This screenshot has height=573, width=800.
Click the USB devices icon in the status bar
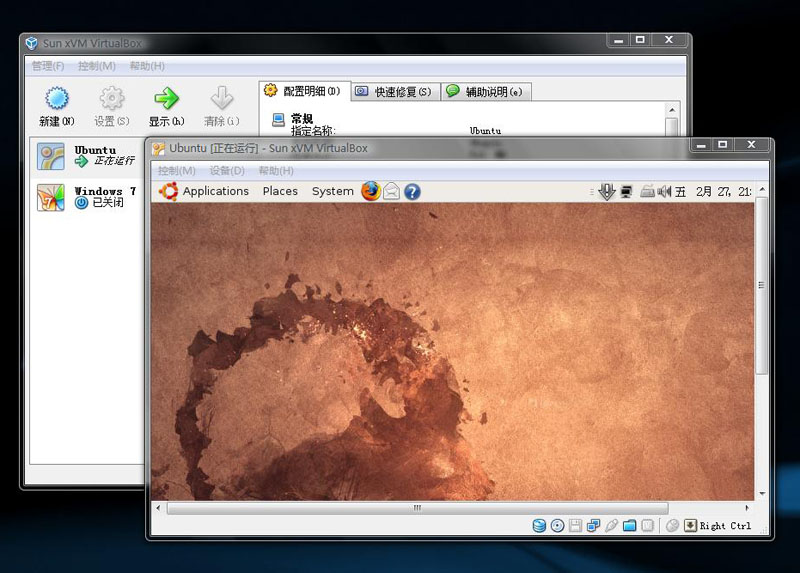click(x=611, y=526)
